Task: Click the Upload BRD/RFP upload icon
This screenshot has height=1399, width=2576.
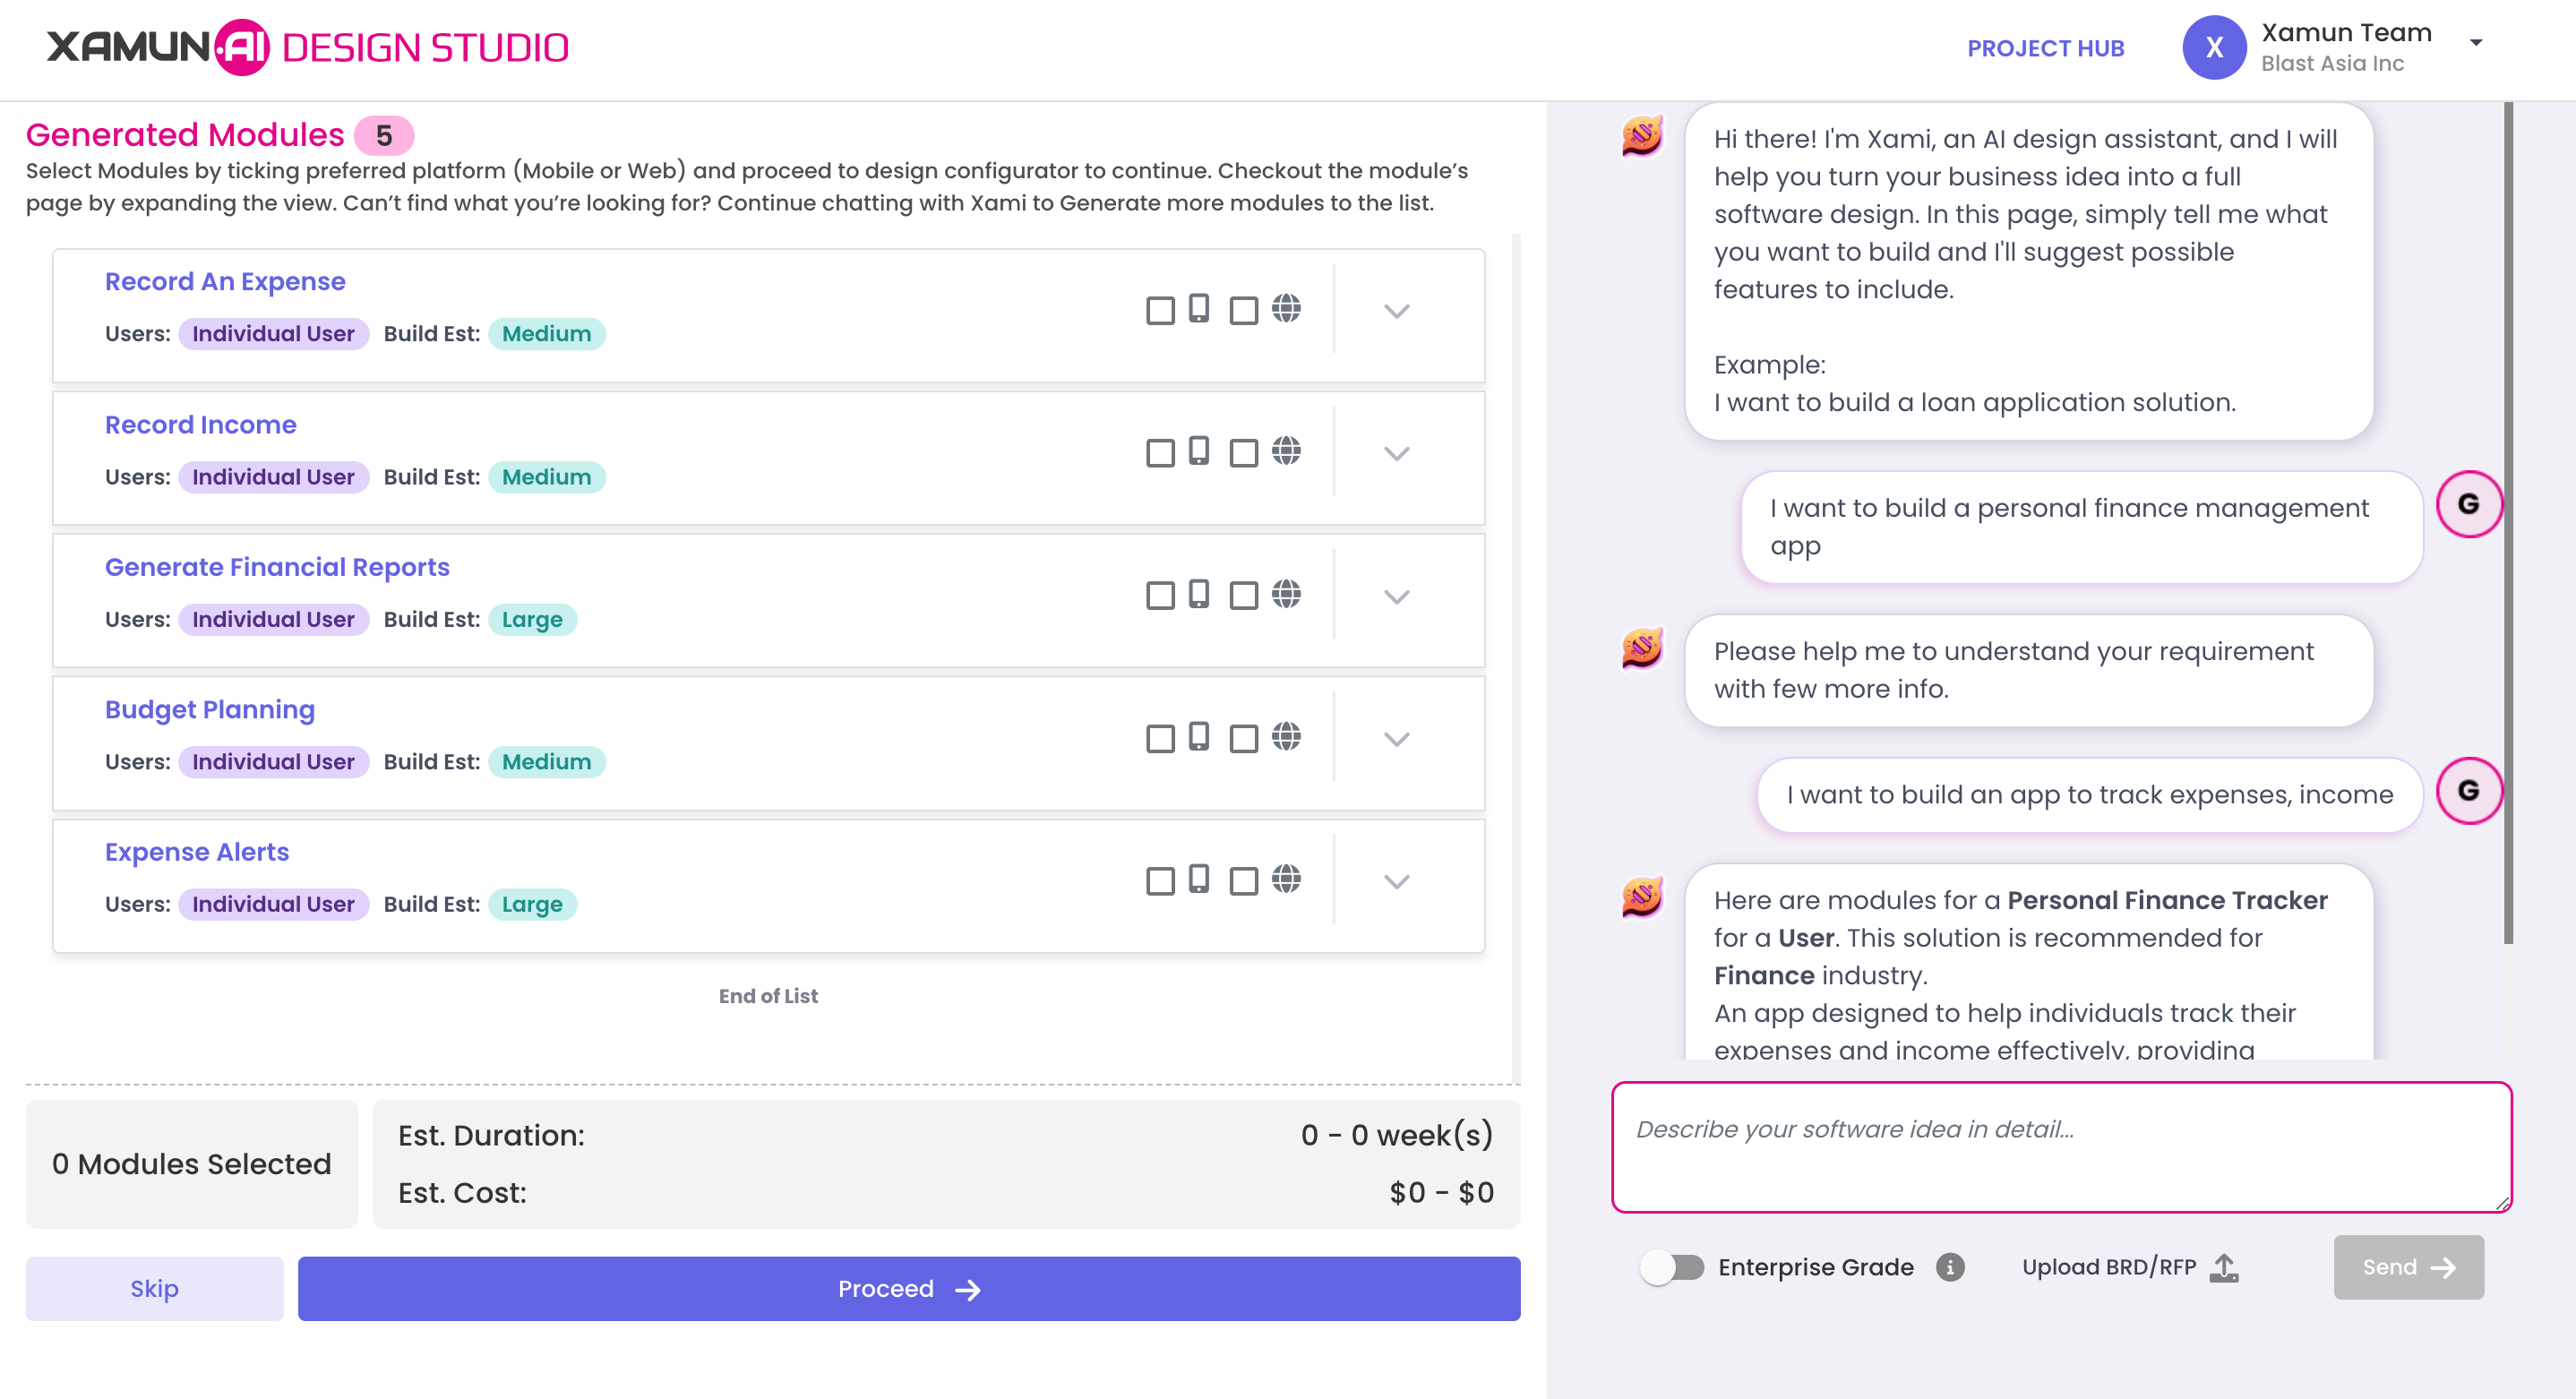Action: [2224, 1266]
